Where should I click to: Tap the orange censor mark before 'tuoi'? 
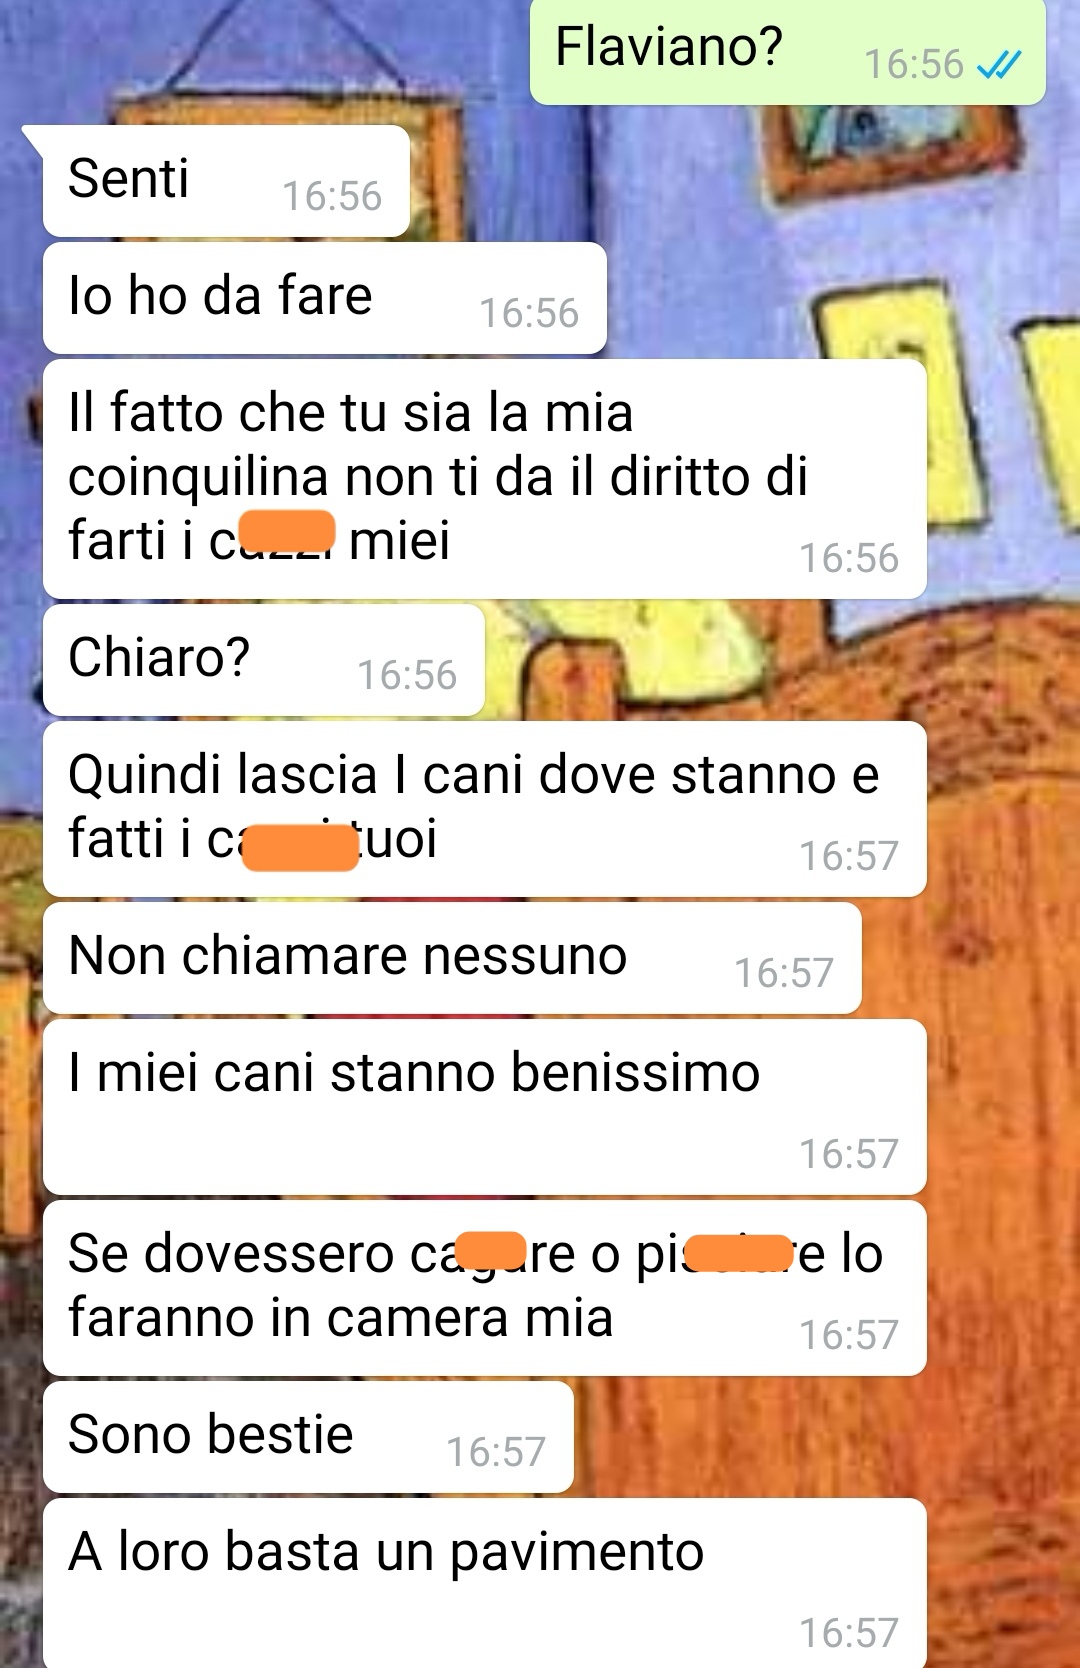(x=300, y=848)
